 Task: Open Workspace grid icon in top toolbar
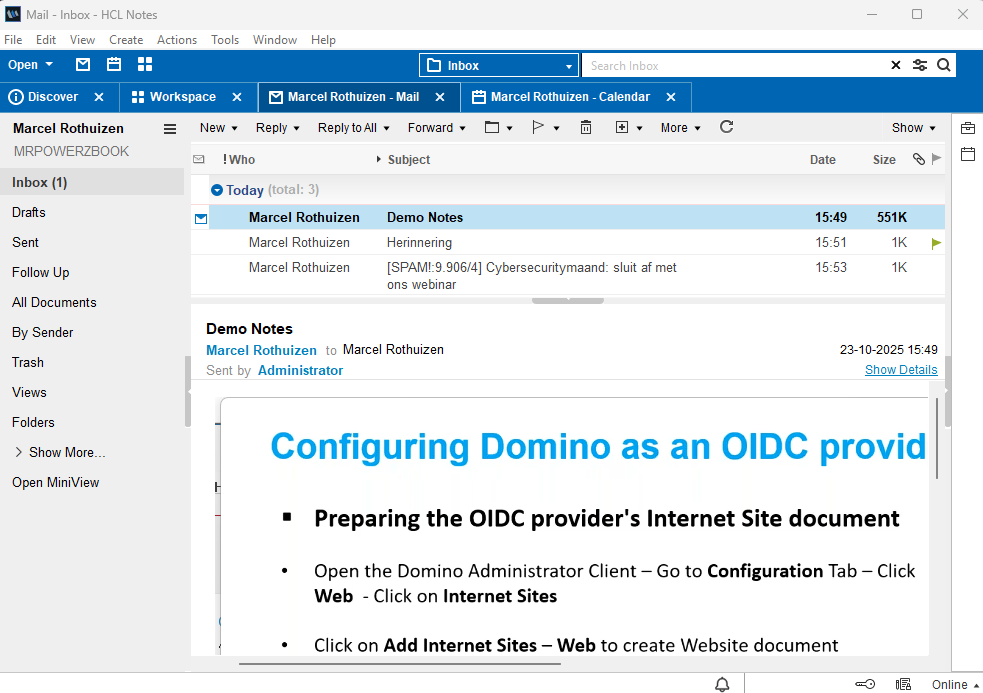coord(145,65)
